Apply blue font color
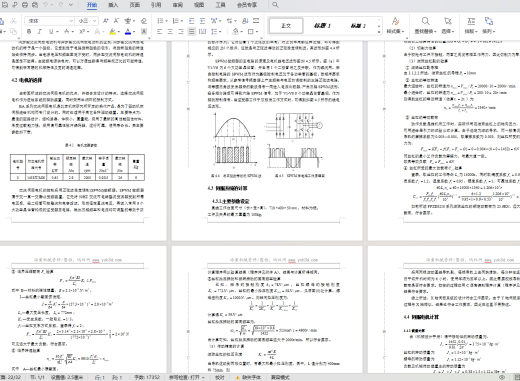 coord(128,32)
